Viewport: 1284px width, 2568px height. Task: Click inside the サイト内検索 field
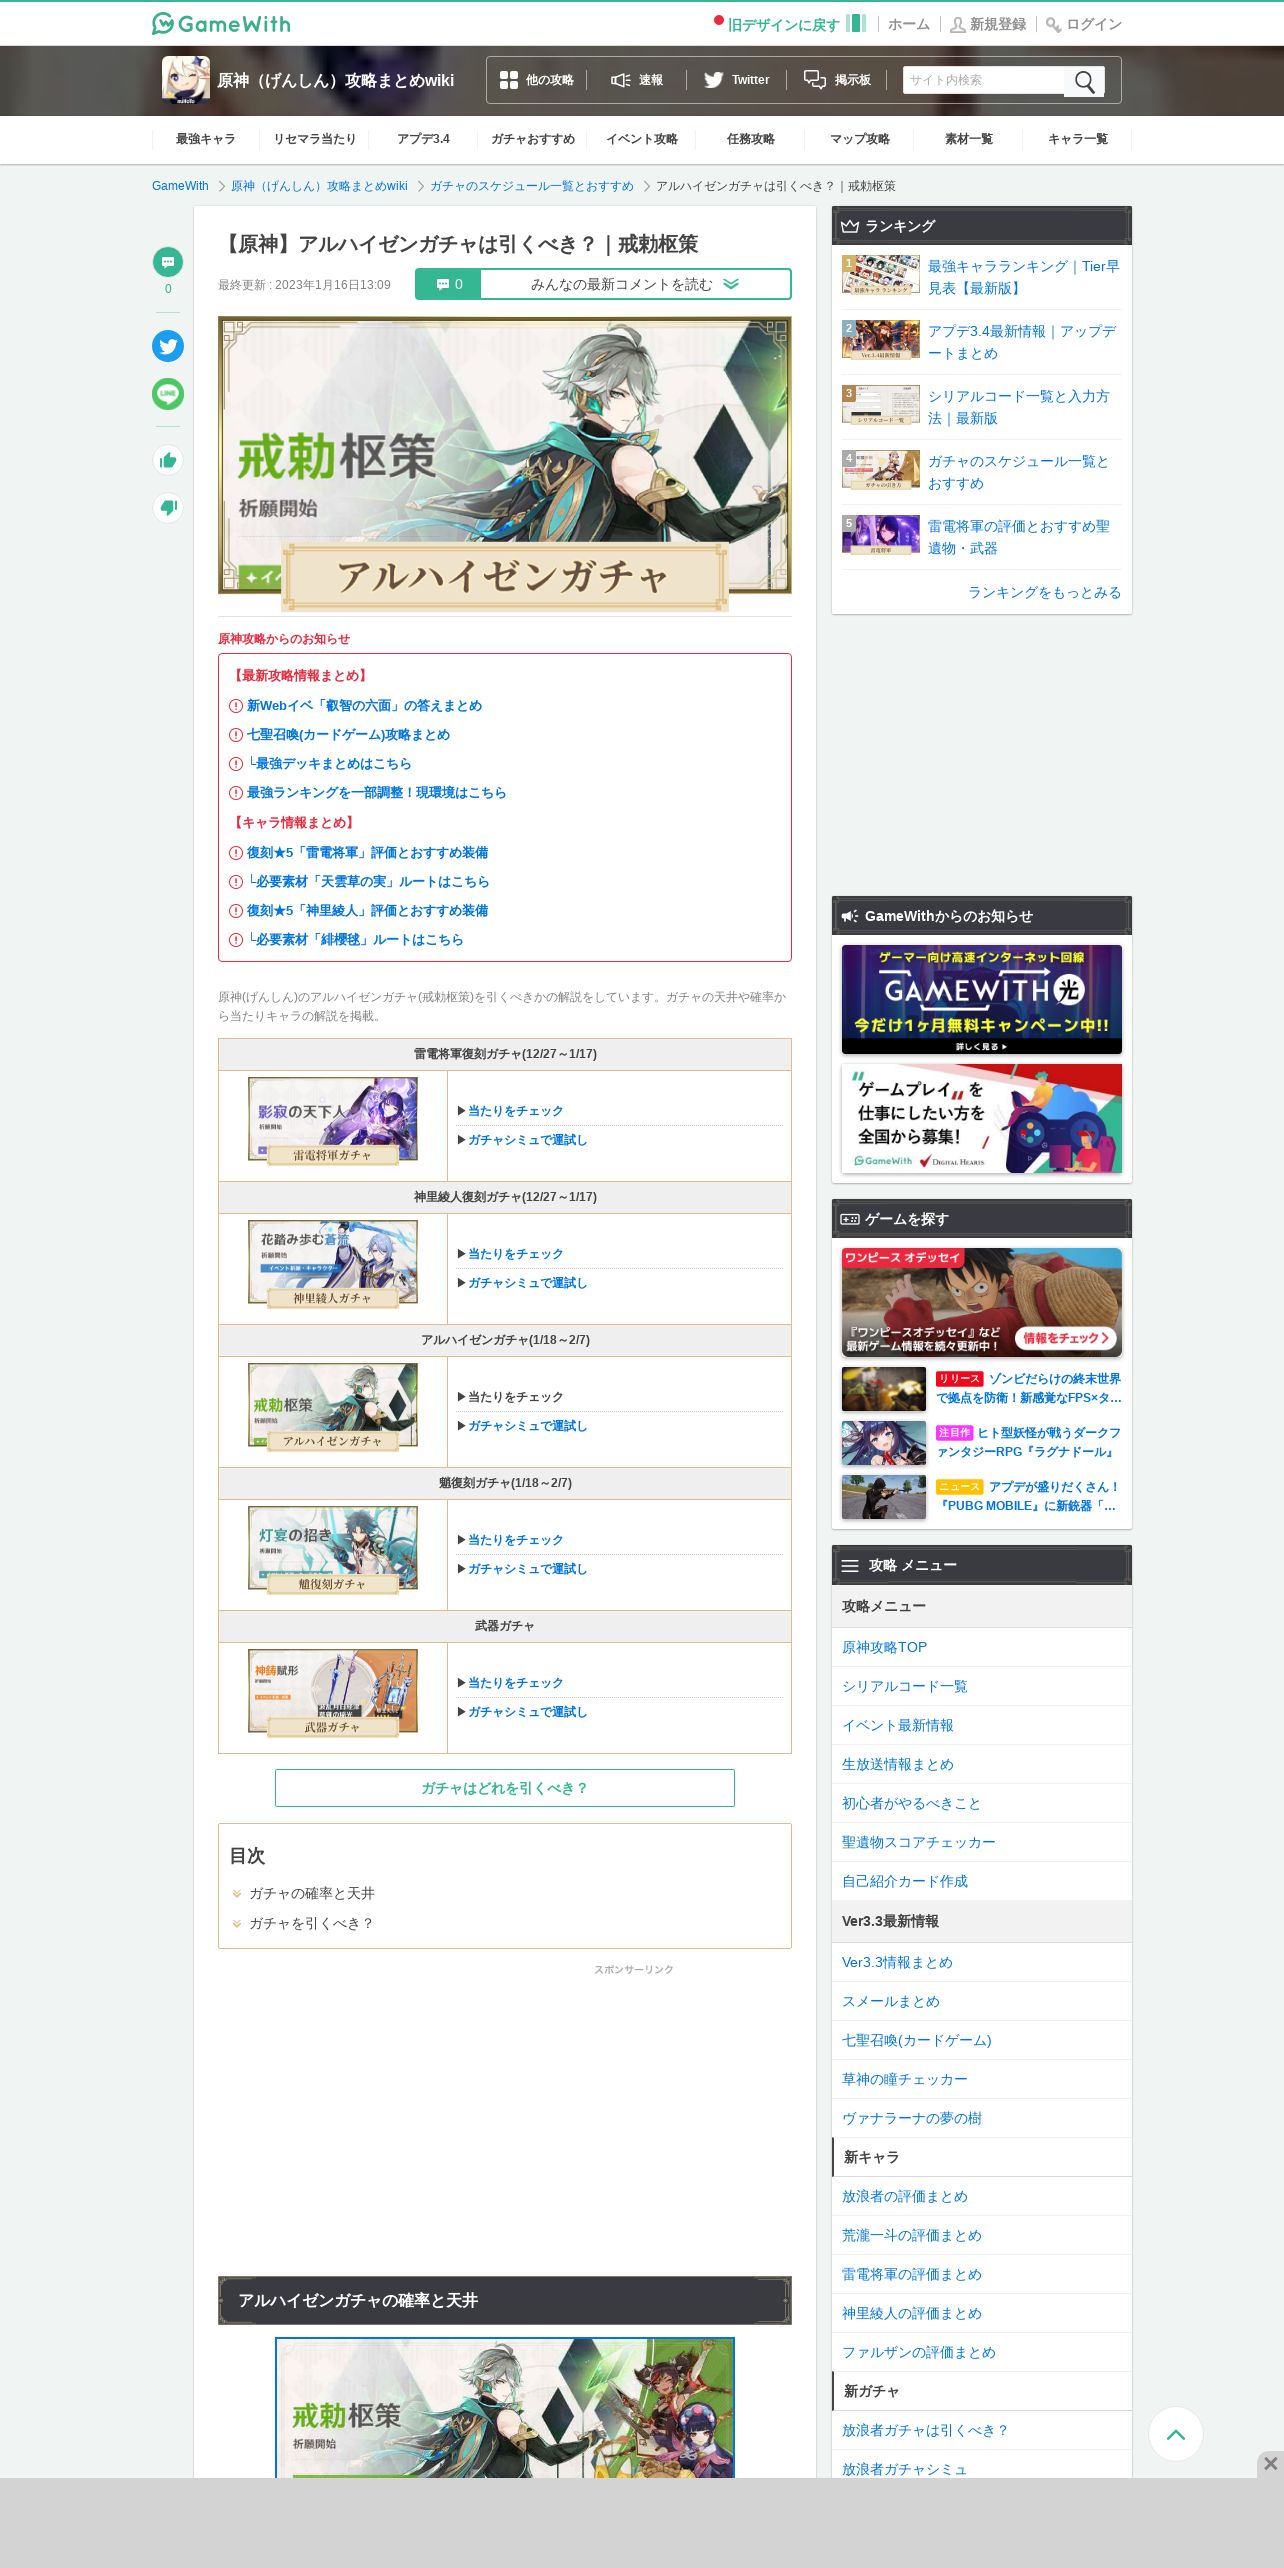pos(984,80)
